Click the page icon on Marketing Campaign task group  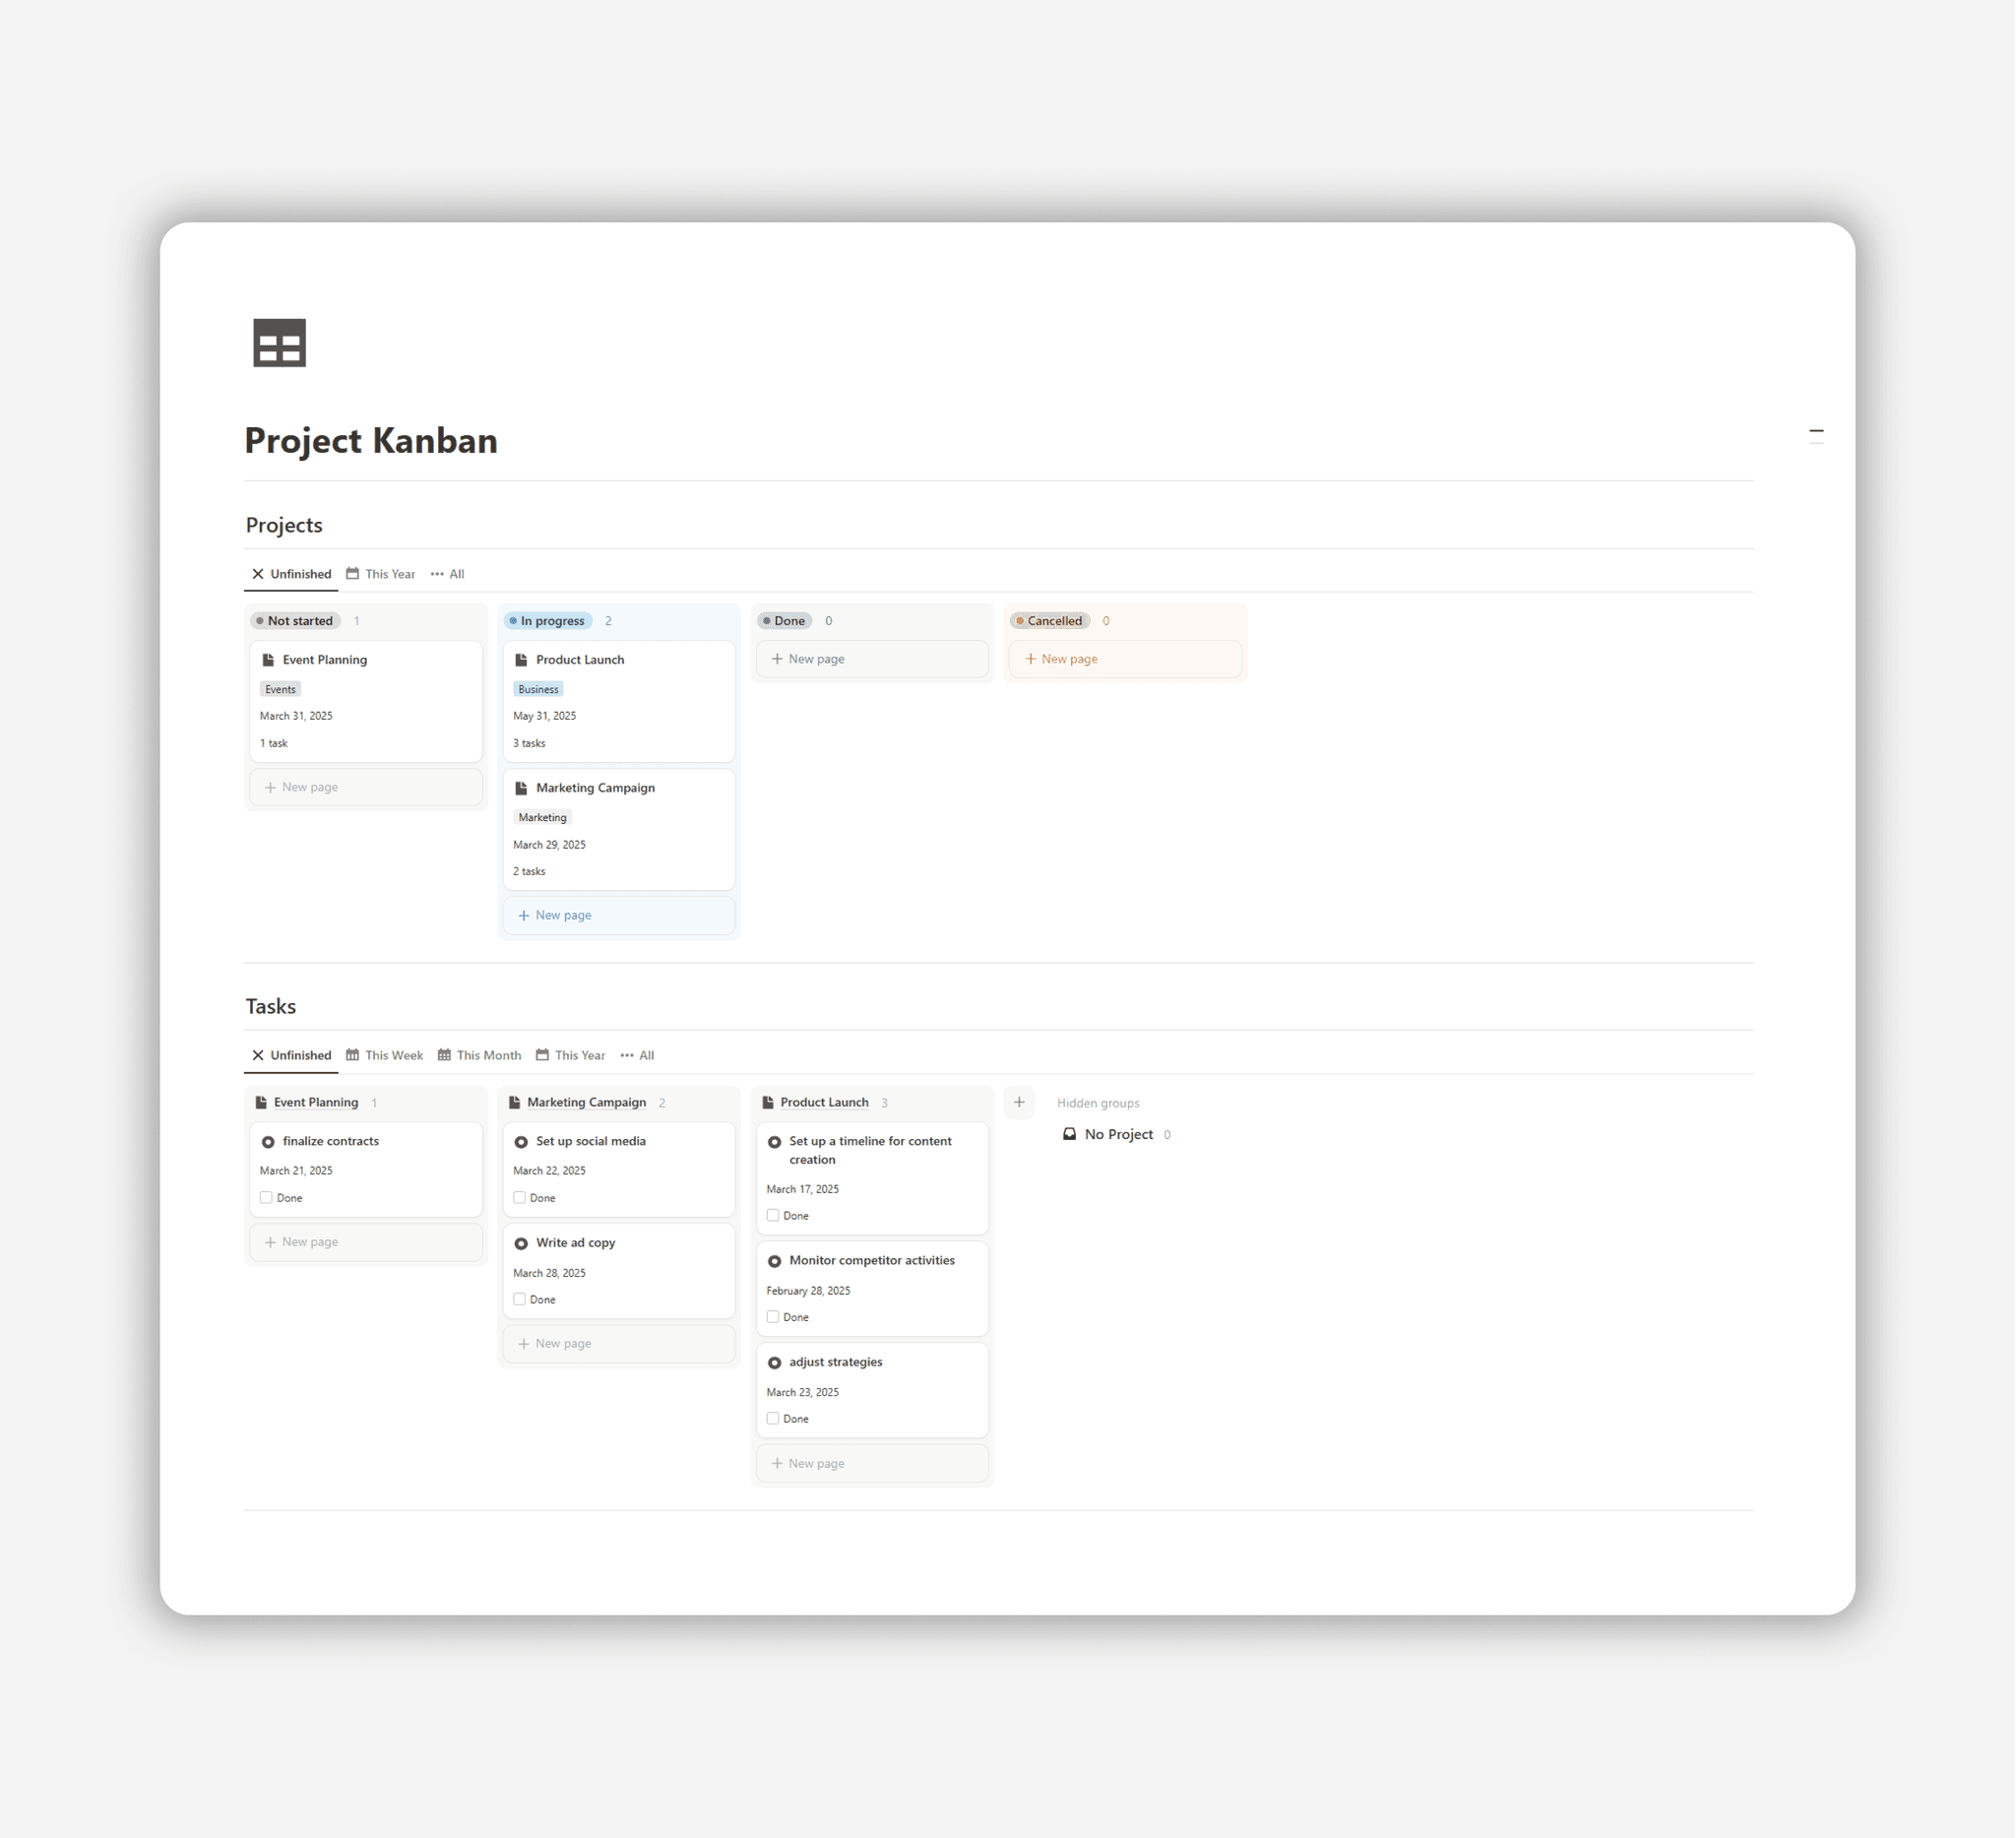(x=514, y=1102)
